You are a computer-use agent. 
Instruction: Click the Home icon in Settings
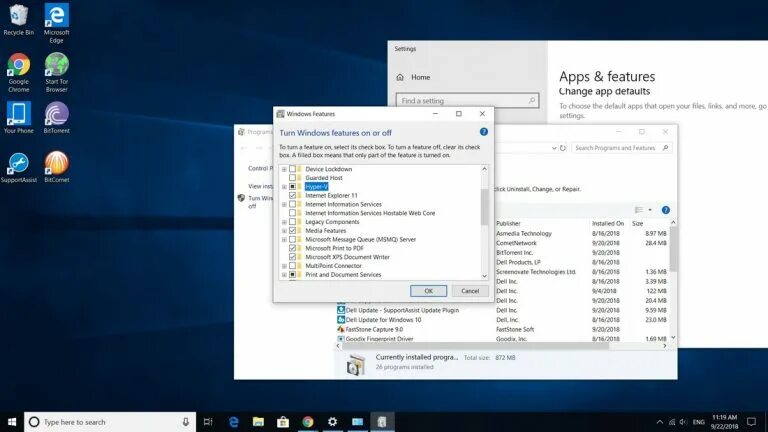(x=400, y=77)
